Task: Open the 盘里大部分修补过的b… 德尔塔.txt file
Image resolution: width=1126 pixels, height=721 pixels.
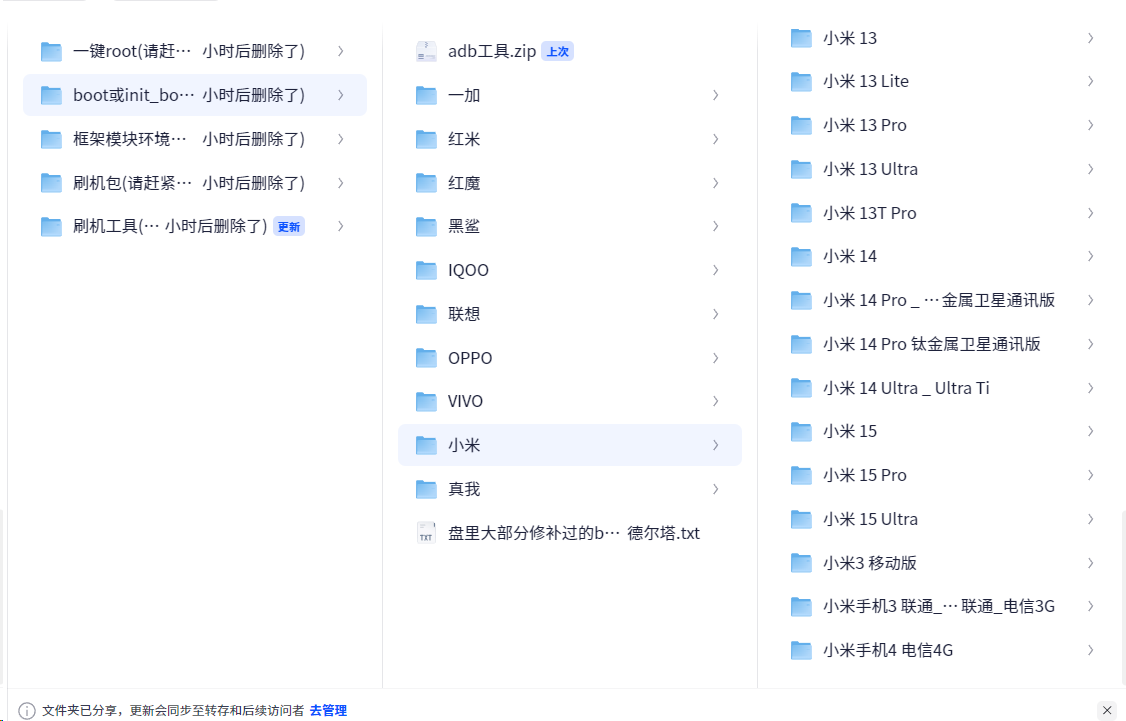Action: pyautogui.click(x=574, y=533)
